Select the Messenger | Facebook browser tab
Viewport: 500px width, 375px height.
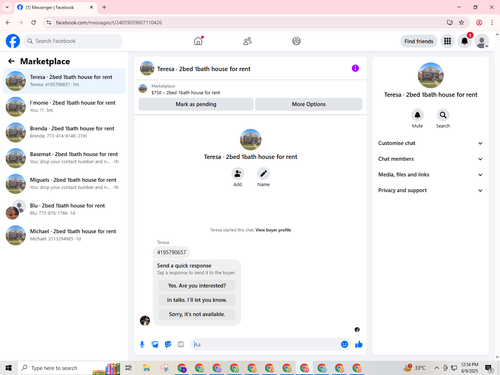coord(55,7)
